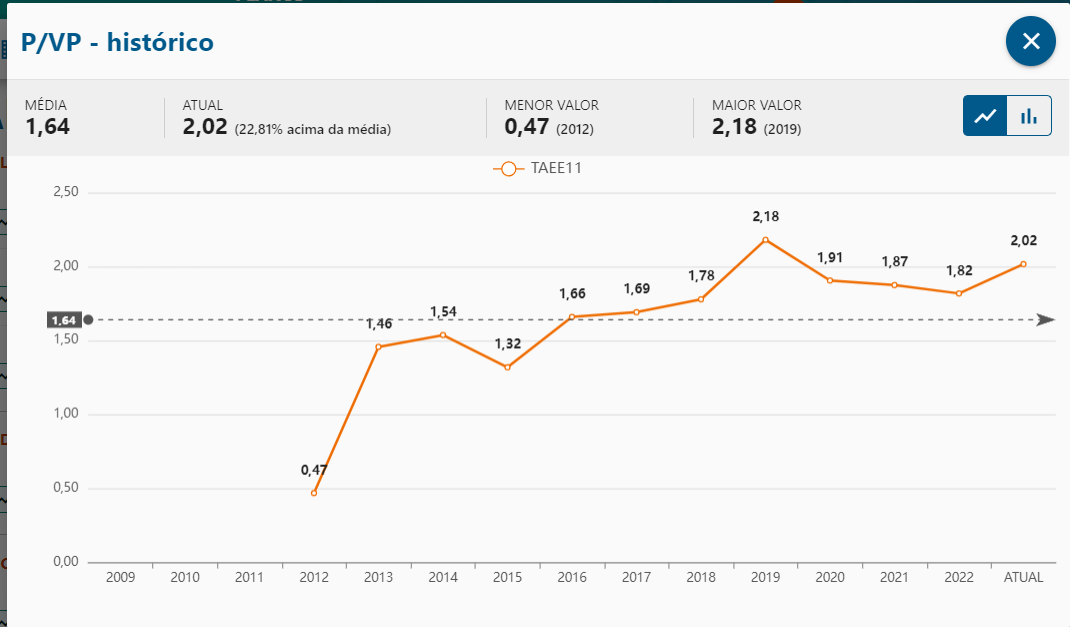Click the ATUAL 2,02 statistic value
1070x627 pixels.
click(x=206, y=128)
